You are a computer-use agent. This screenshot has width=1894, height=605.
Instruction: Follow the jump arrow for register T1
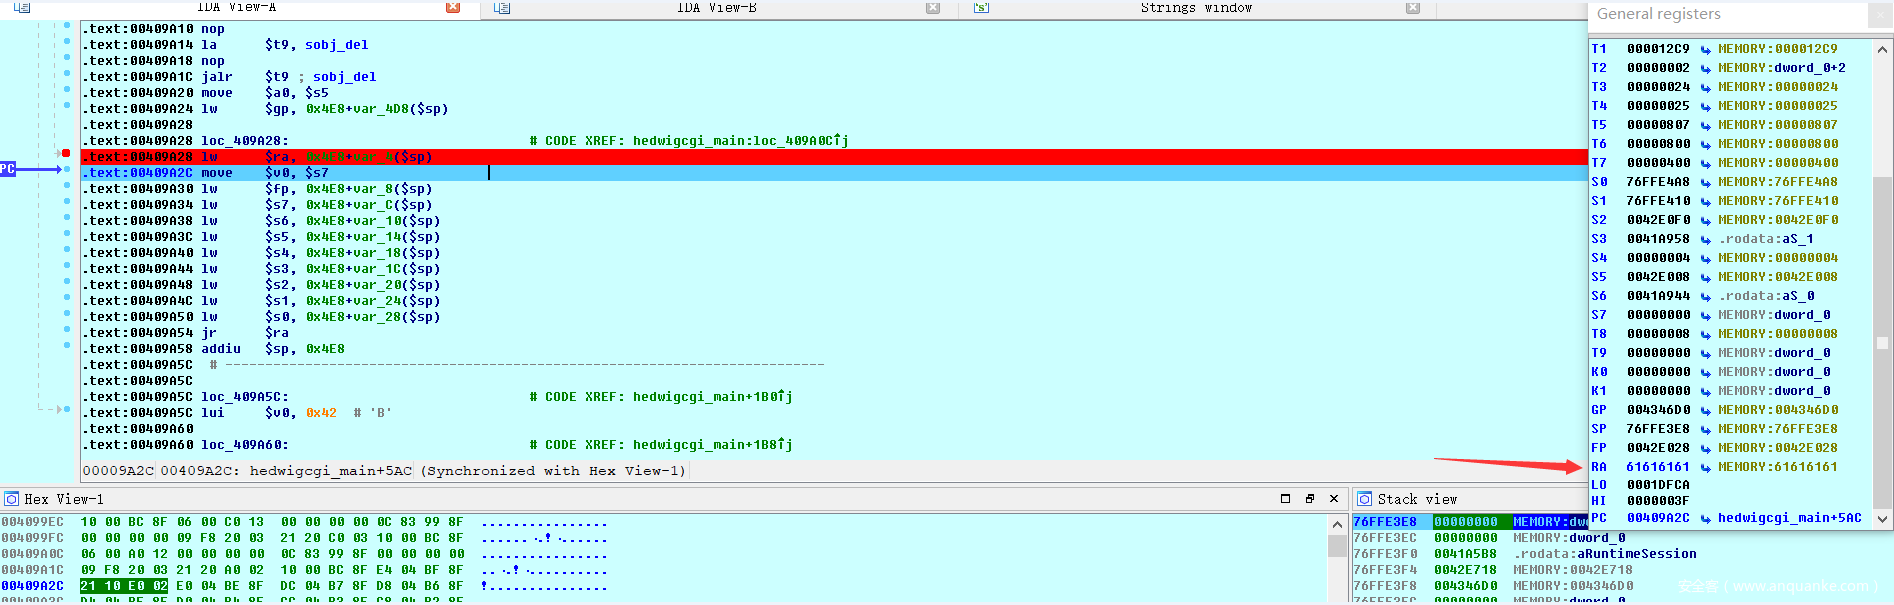[1706, 49]
